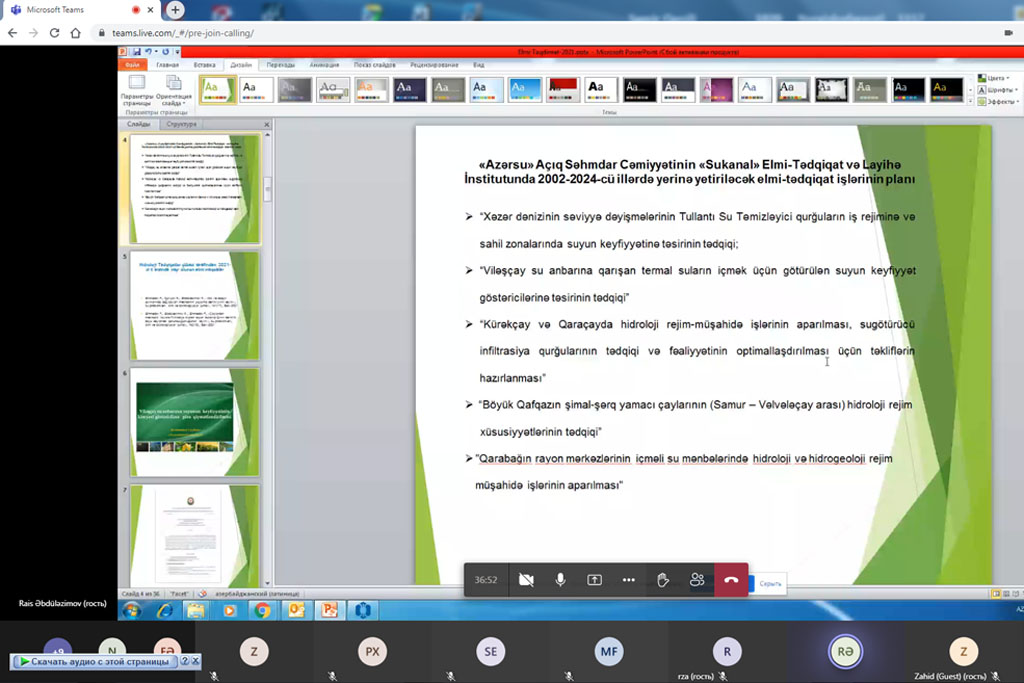Show the participants list
Viewport: 1024px width, 683px height.
[697, 580]
